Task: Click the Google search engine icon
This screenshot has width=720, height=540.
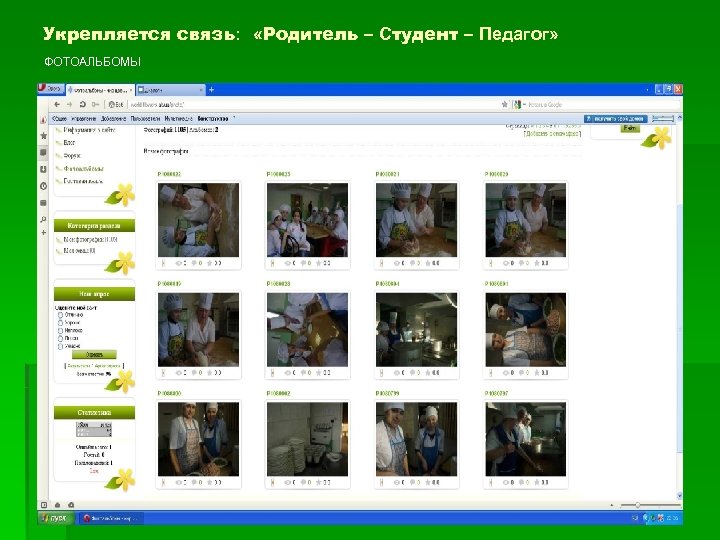Action: click(517, 104)
